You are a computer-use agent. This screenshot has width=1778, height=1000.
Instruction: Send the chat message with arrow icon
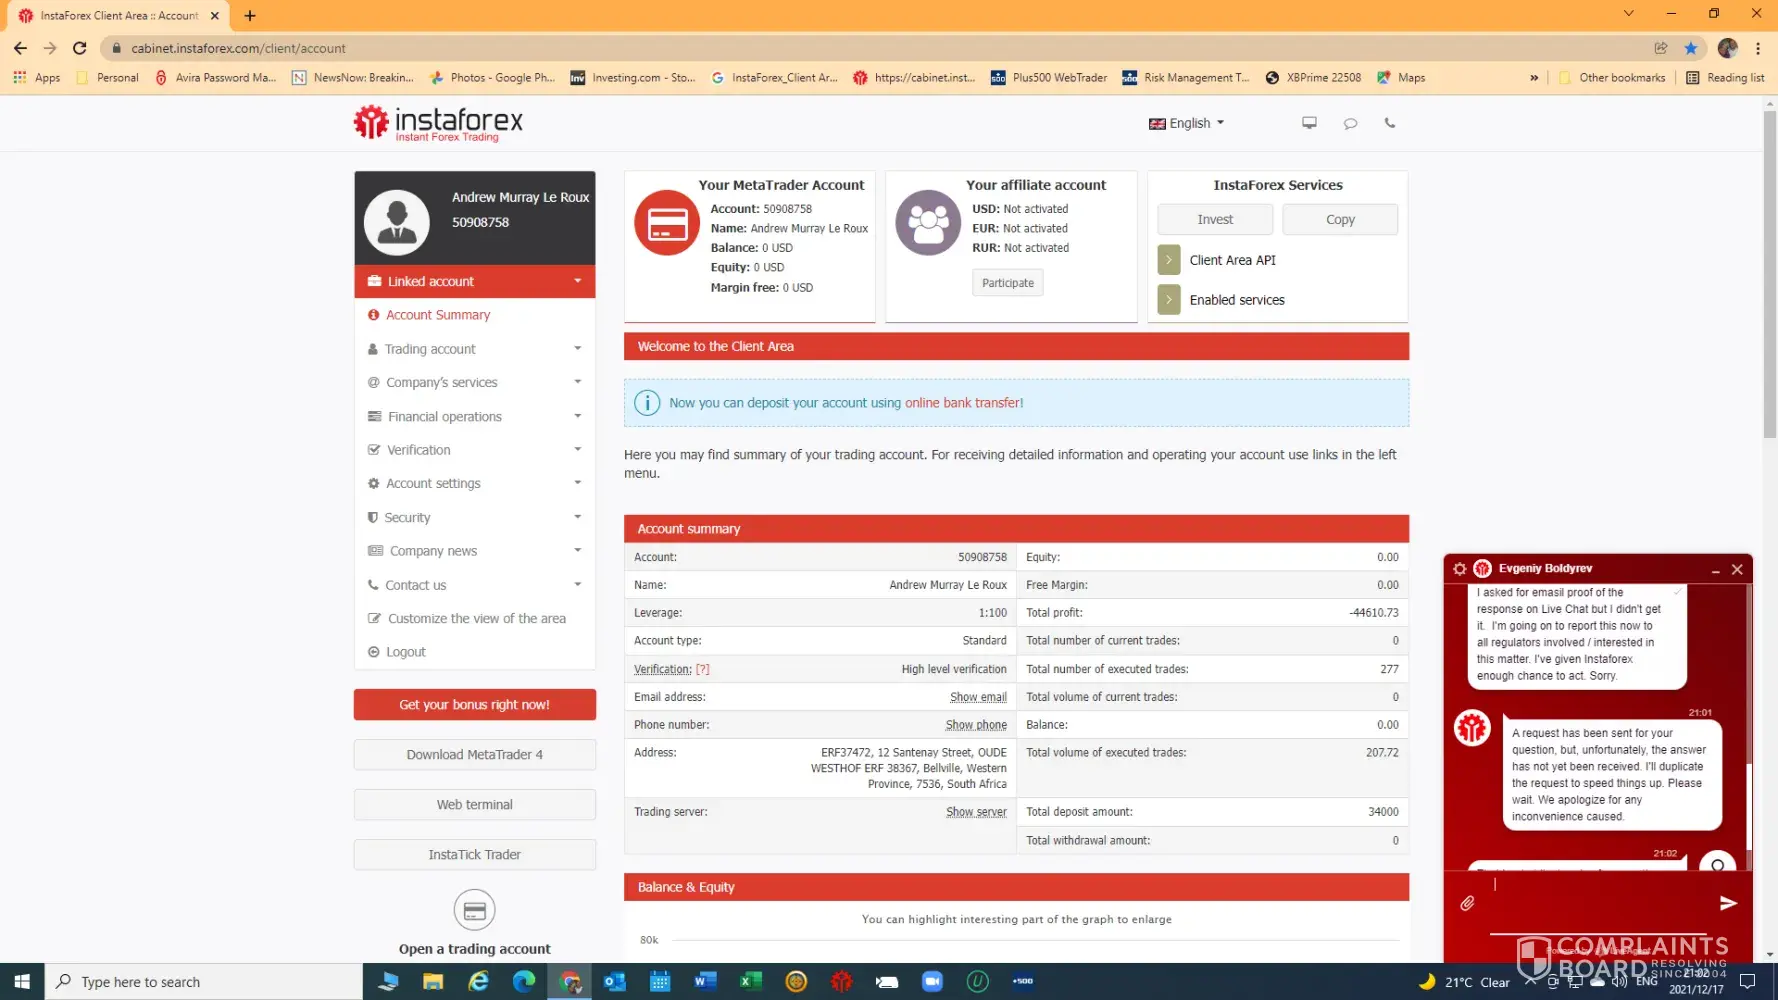tap(1727, 903)
